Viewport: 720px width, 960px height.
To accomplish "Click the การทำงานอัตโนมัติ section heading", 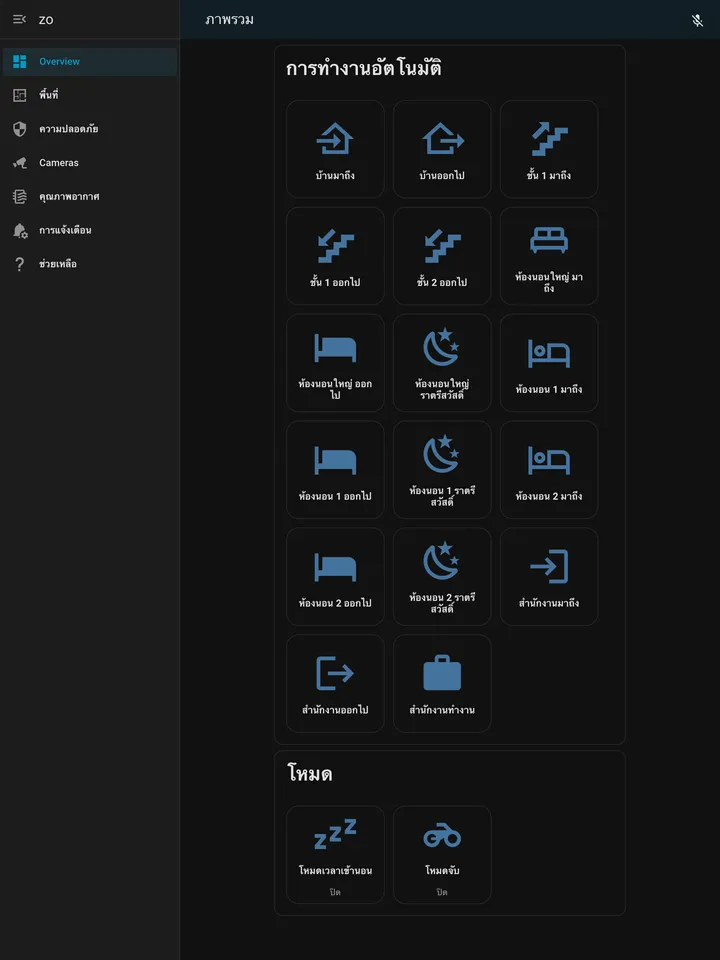I will (364, 69).
